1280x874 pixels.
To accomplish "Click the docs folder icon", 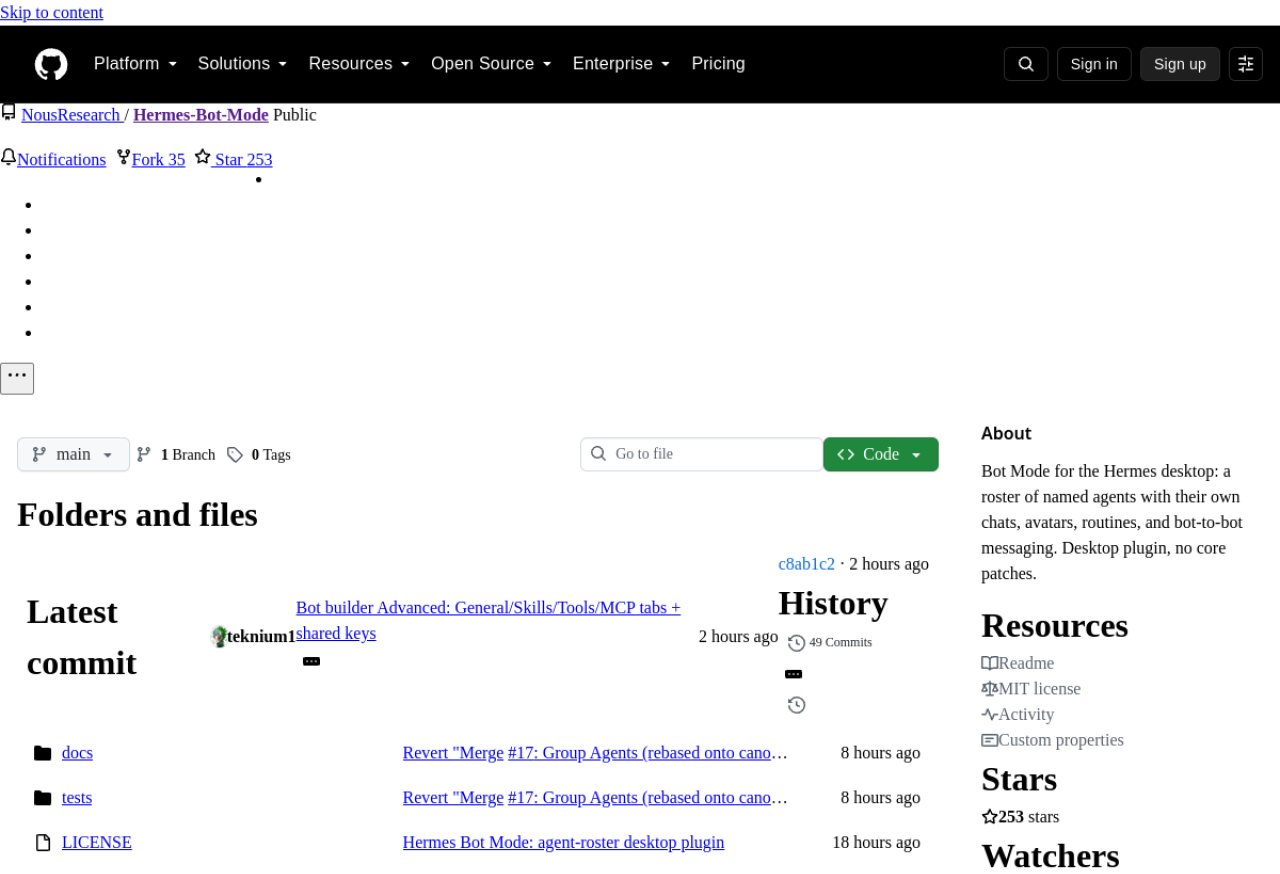I will pyautogui.click(x=42, y=753).
